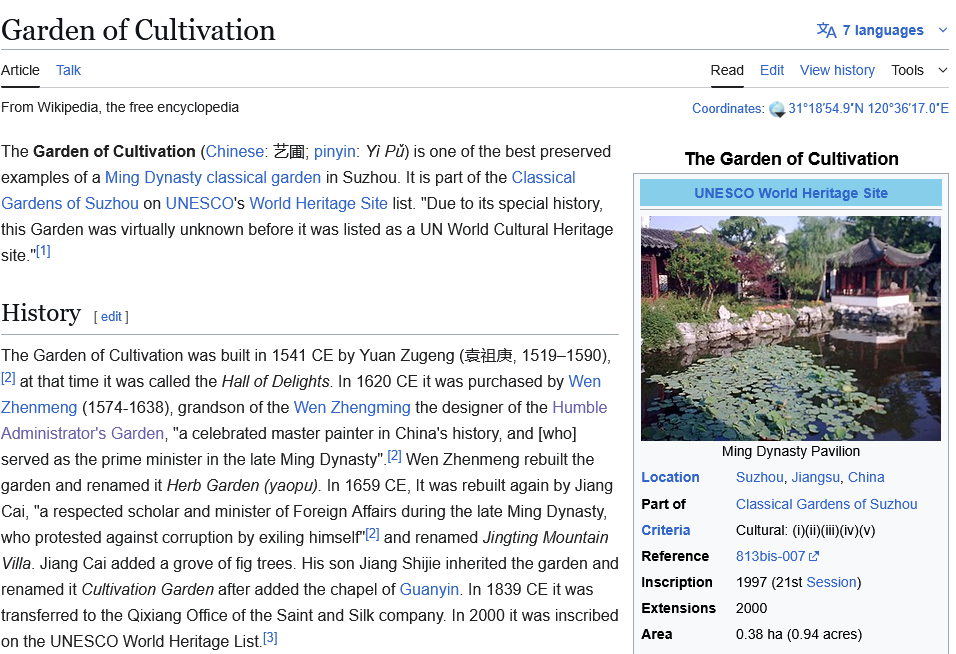956x654 pixels.
Task: Switch to the Talk tab
Action: click(68, 70)
